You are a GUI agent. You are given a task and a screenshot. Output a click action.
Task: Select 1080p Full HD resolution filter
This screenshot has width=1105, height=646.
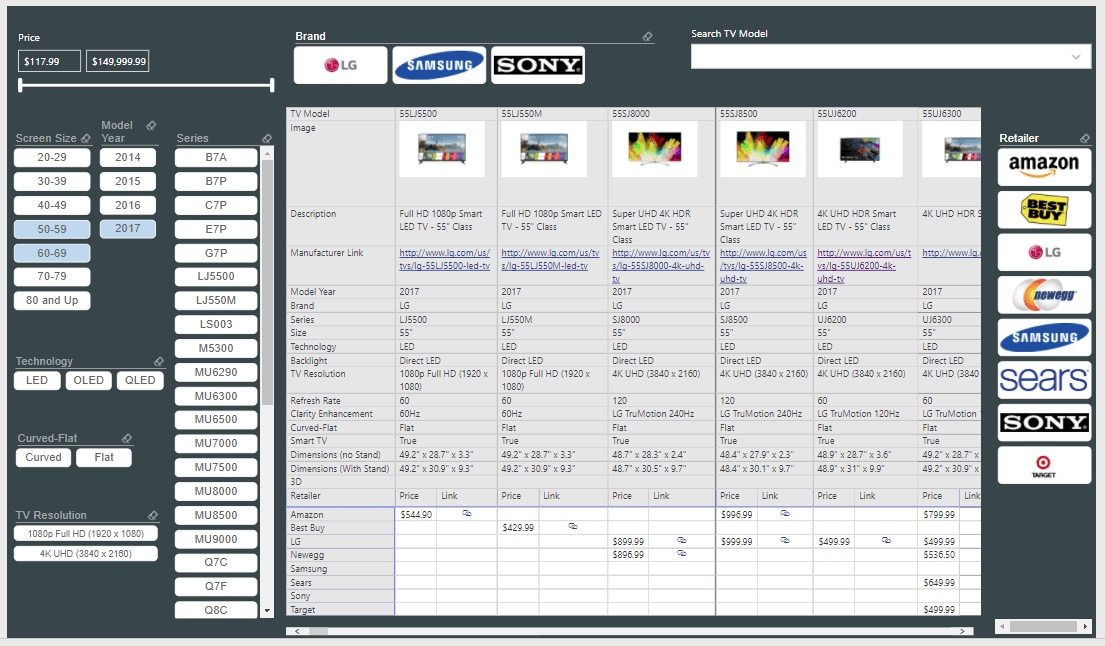click(x=86, y=533)
